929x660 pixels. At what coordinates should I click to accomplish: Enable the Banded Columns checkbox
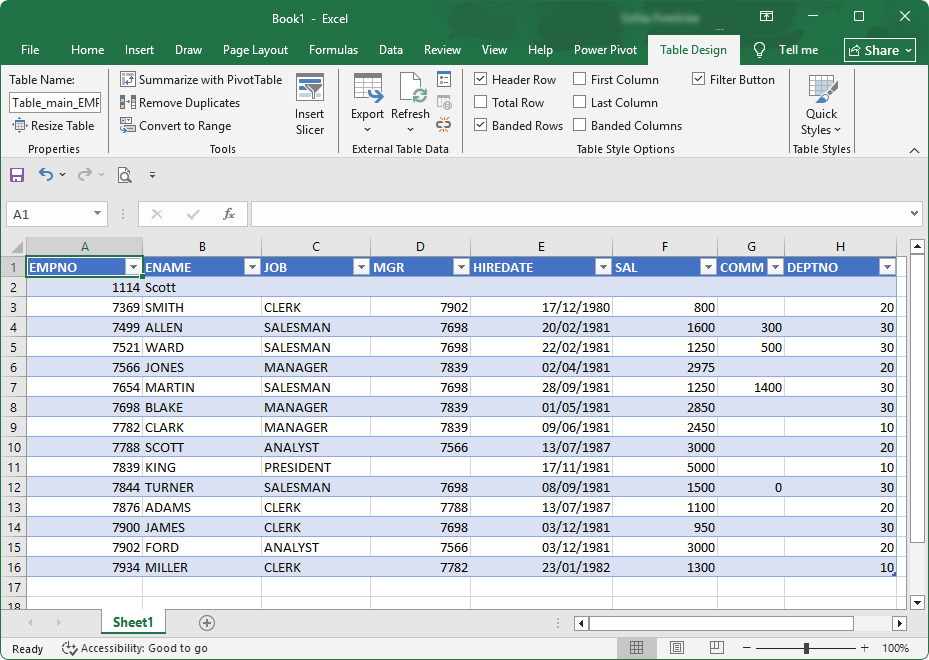click(x=579, y=125)
